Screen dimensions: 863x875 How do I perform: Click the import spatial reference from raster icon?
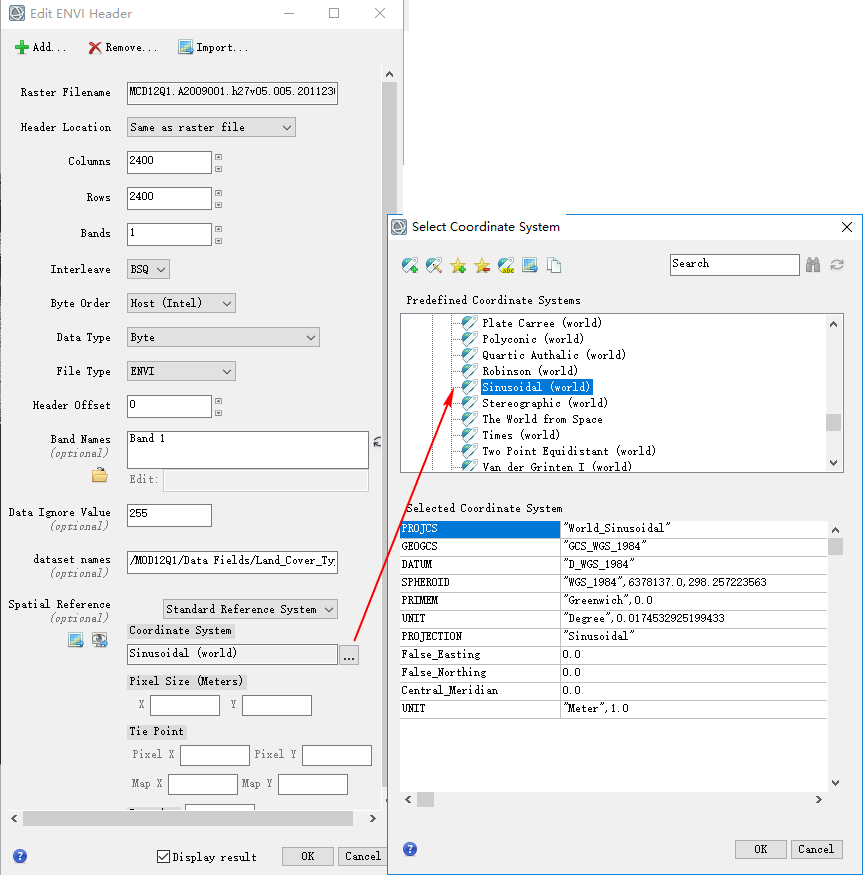coord(76,640)
